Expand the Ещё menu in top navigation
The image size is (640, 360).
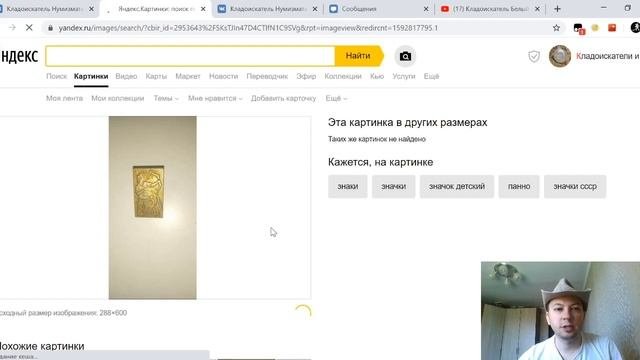[x=431, y=76]
